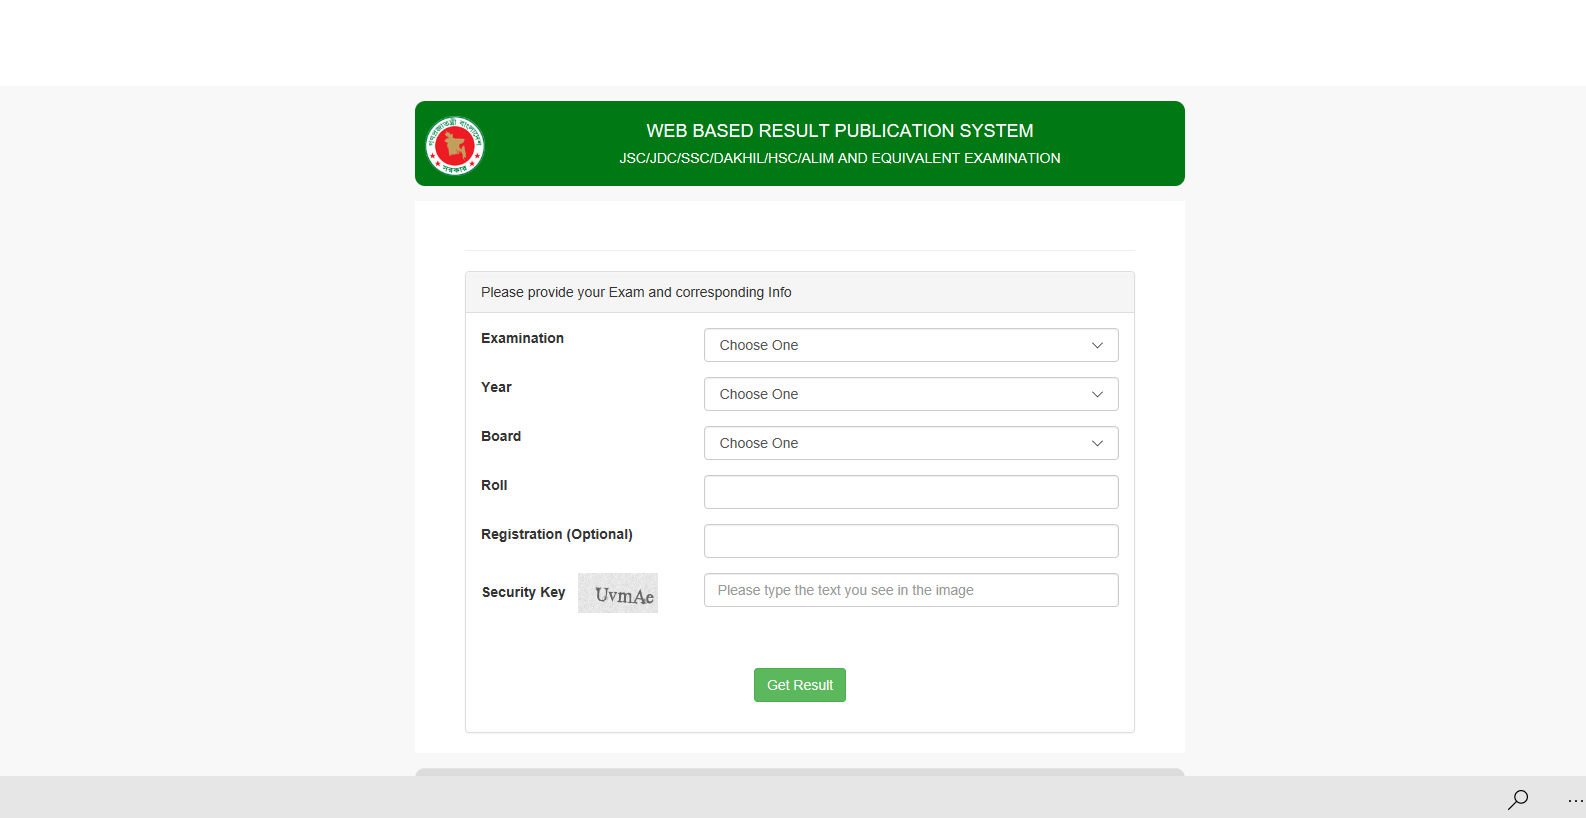Click the search magnifier icon at bottom
The image size is (1586, 818).
(1518, 798)
